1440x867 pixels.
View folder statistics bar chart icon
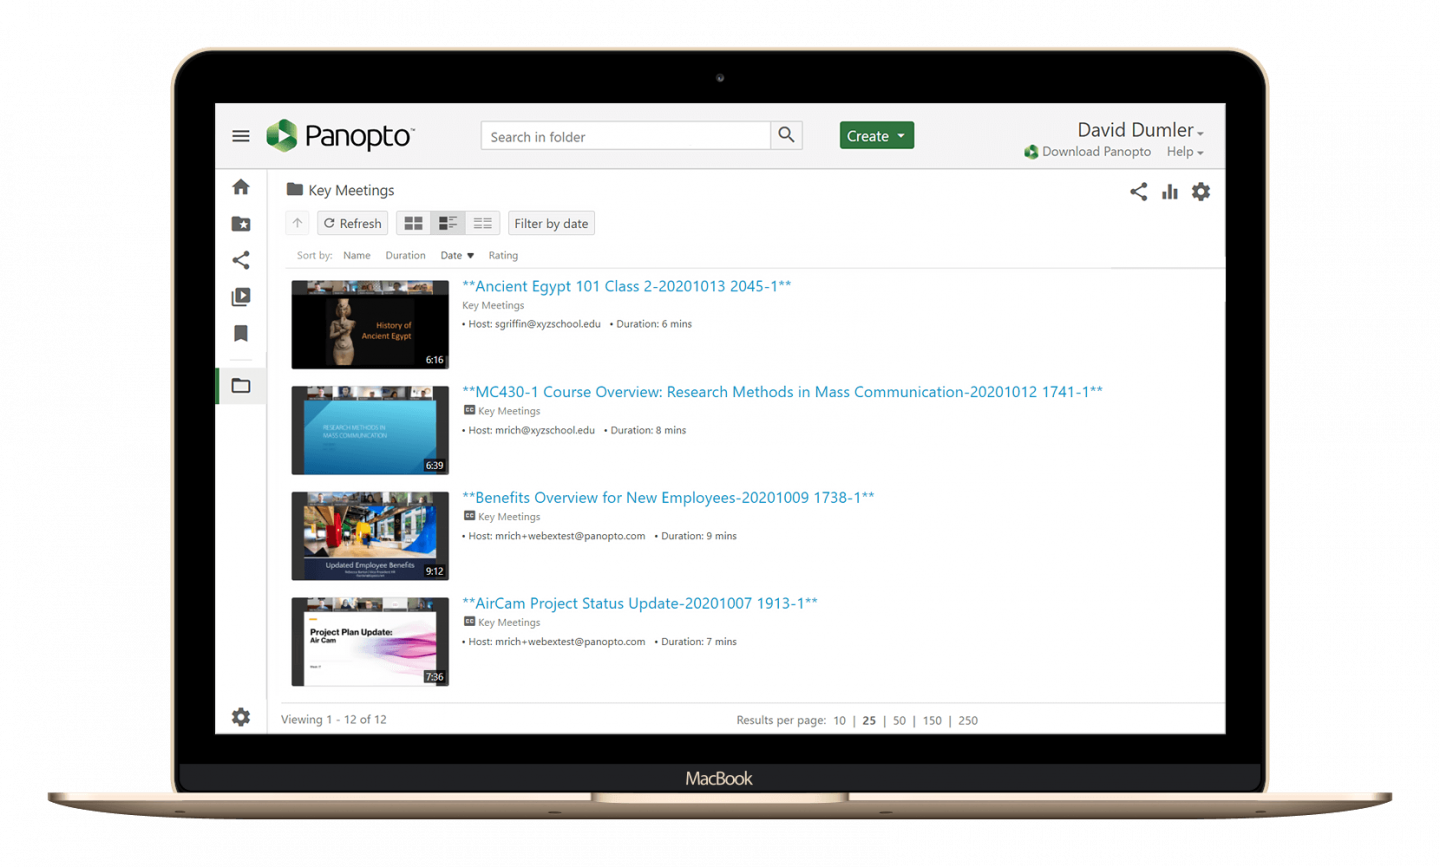pos(1169,192)
